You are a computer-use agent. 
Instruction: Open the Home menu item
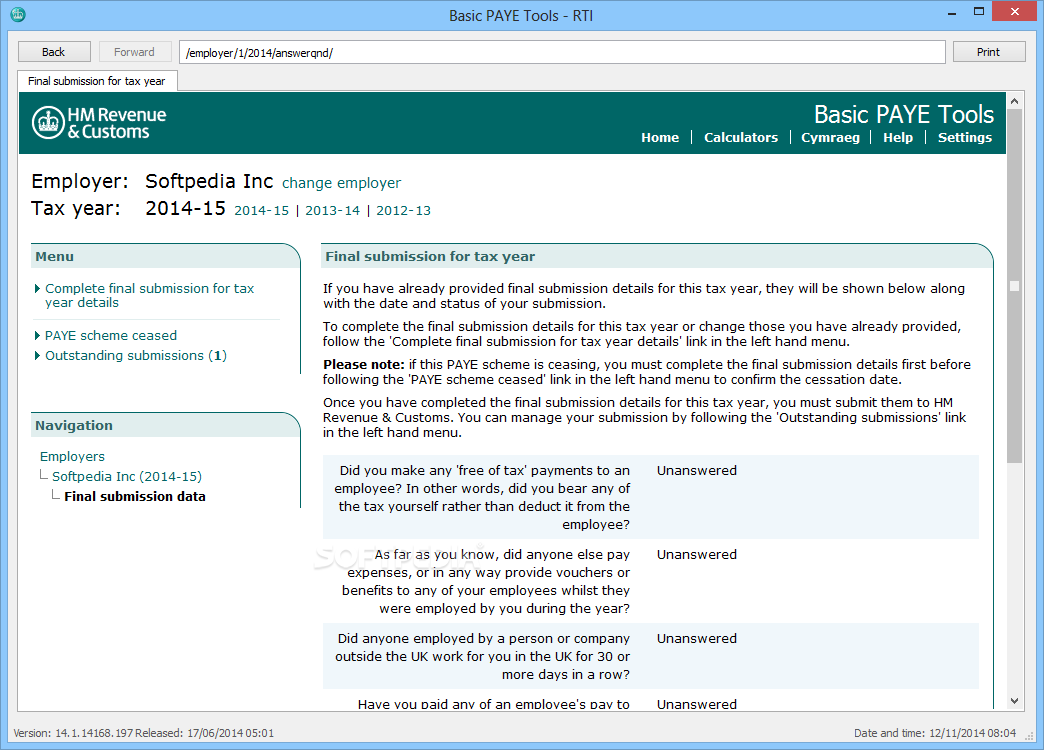660,137
